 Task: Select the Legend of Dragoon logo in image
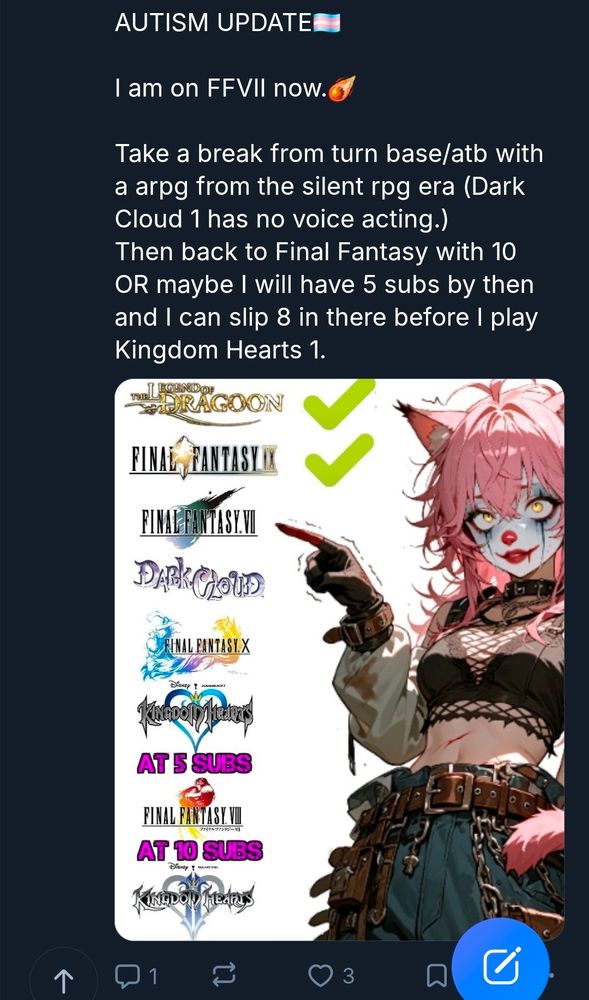(x=204, y=403)
